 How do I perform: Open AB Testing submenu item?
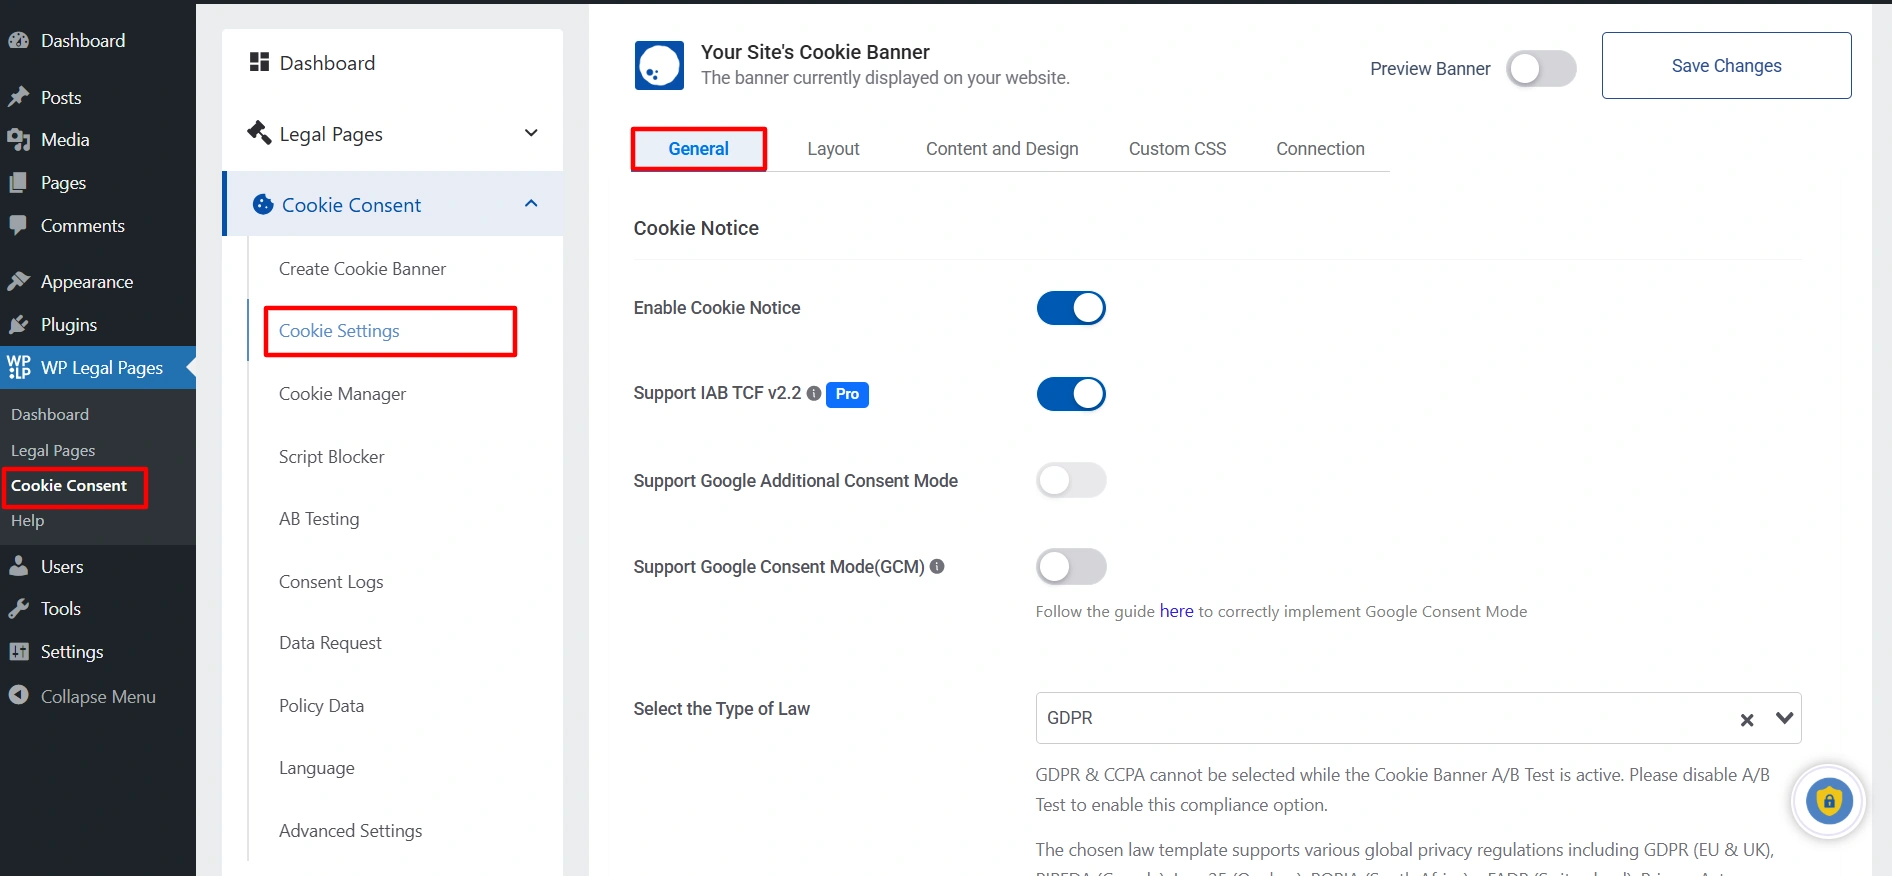319,519
